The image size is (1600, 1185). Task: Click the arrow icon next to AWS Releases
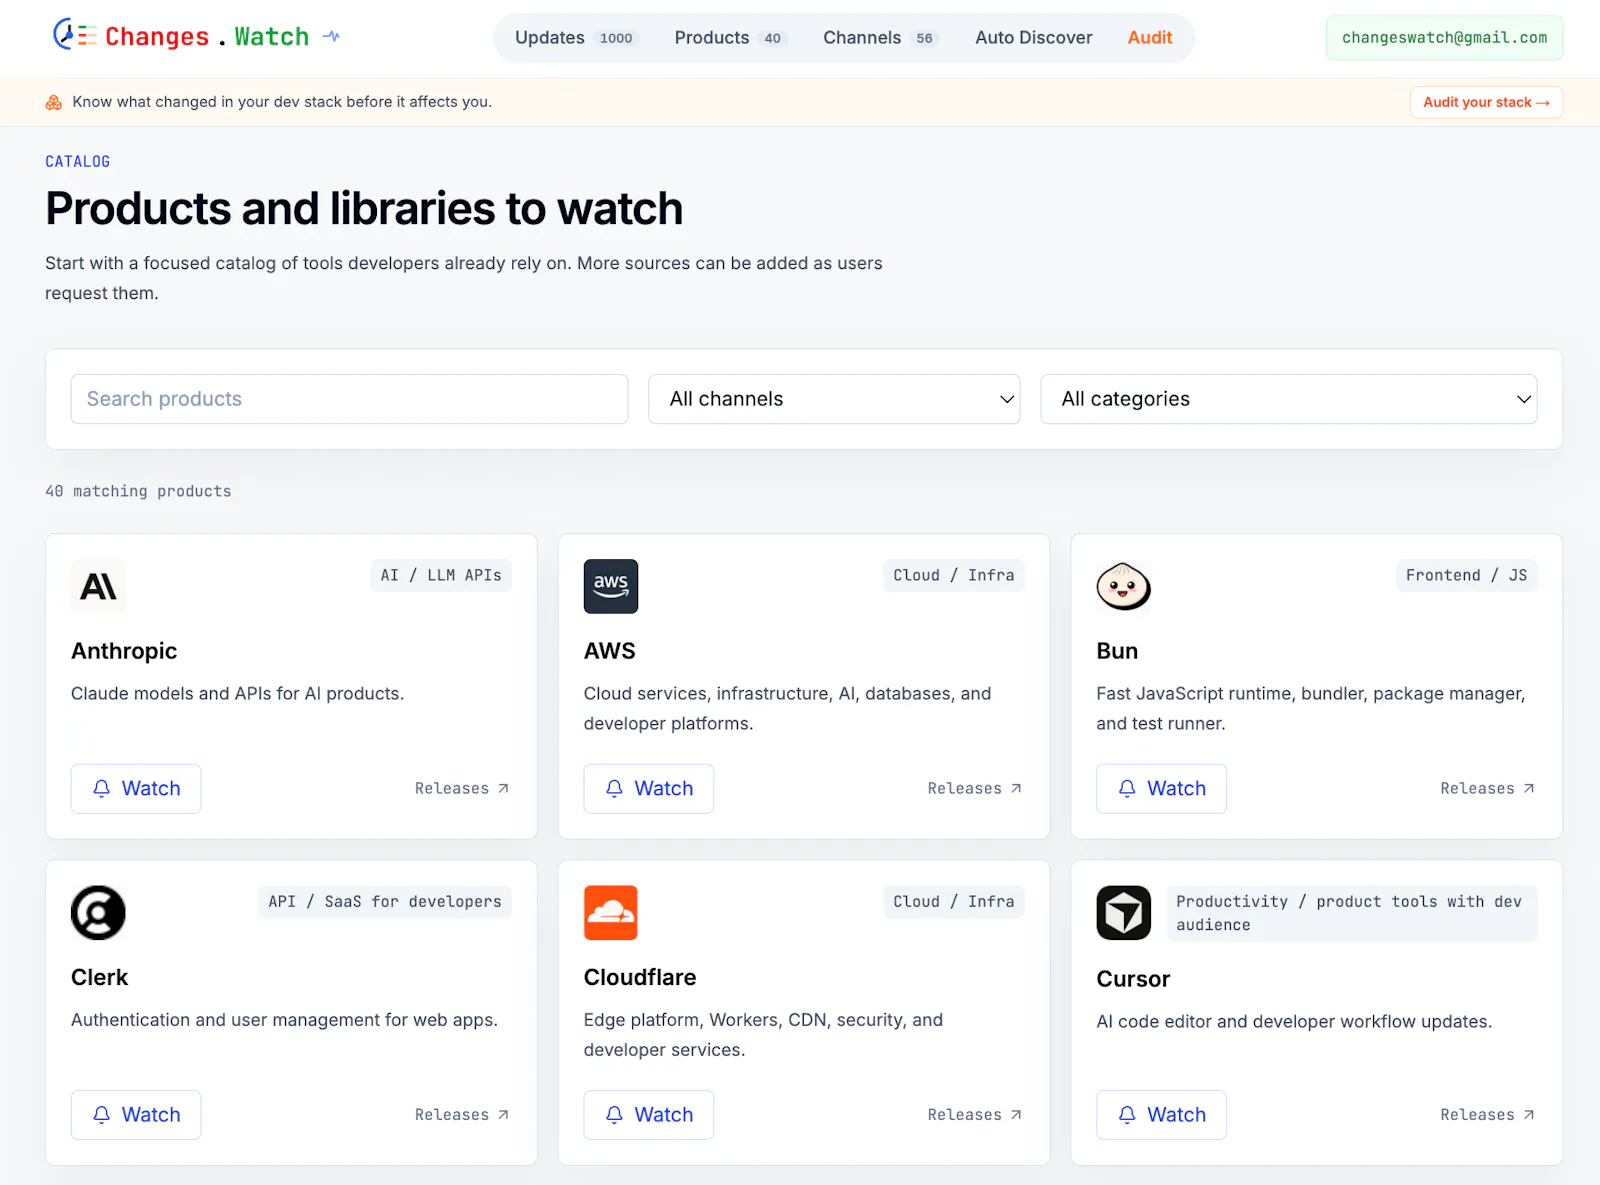(1016, 788)
